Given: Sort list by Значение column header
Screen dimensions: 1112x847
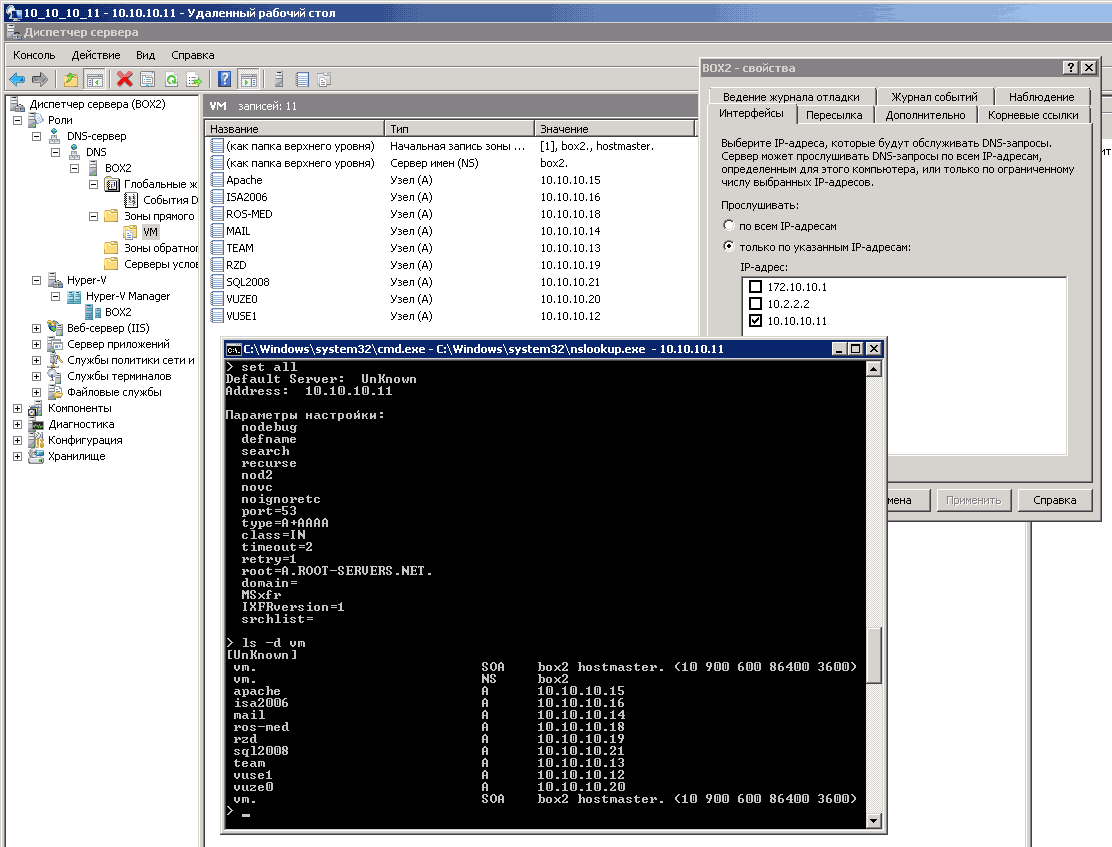Looking at the screenshot, I should pyautogui.click(x=614, y=129).
